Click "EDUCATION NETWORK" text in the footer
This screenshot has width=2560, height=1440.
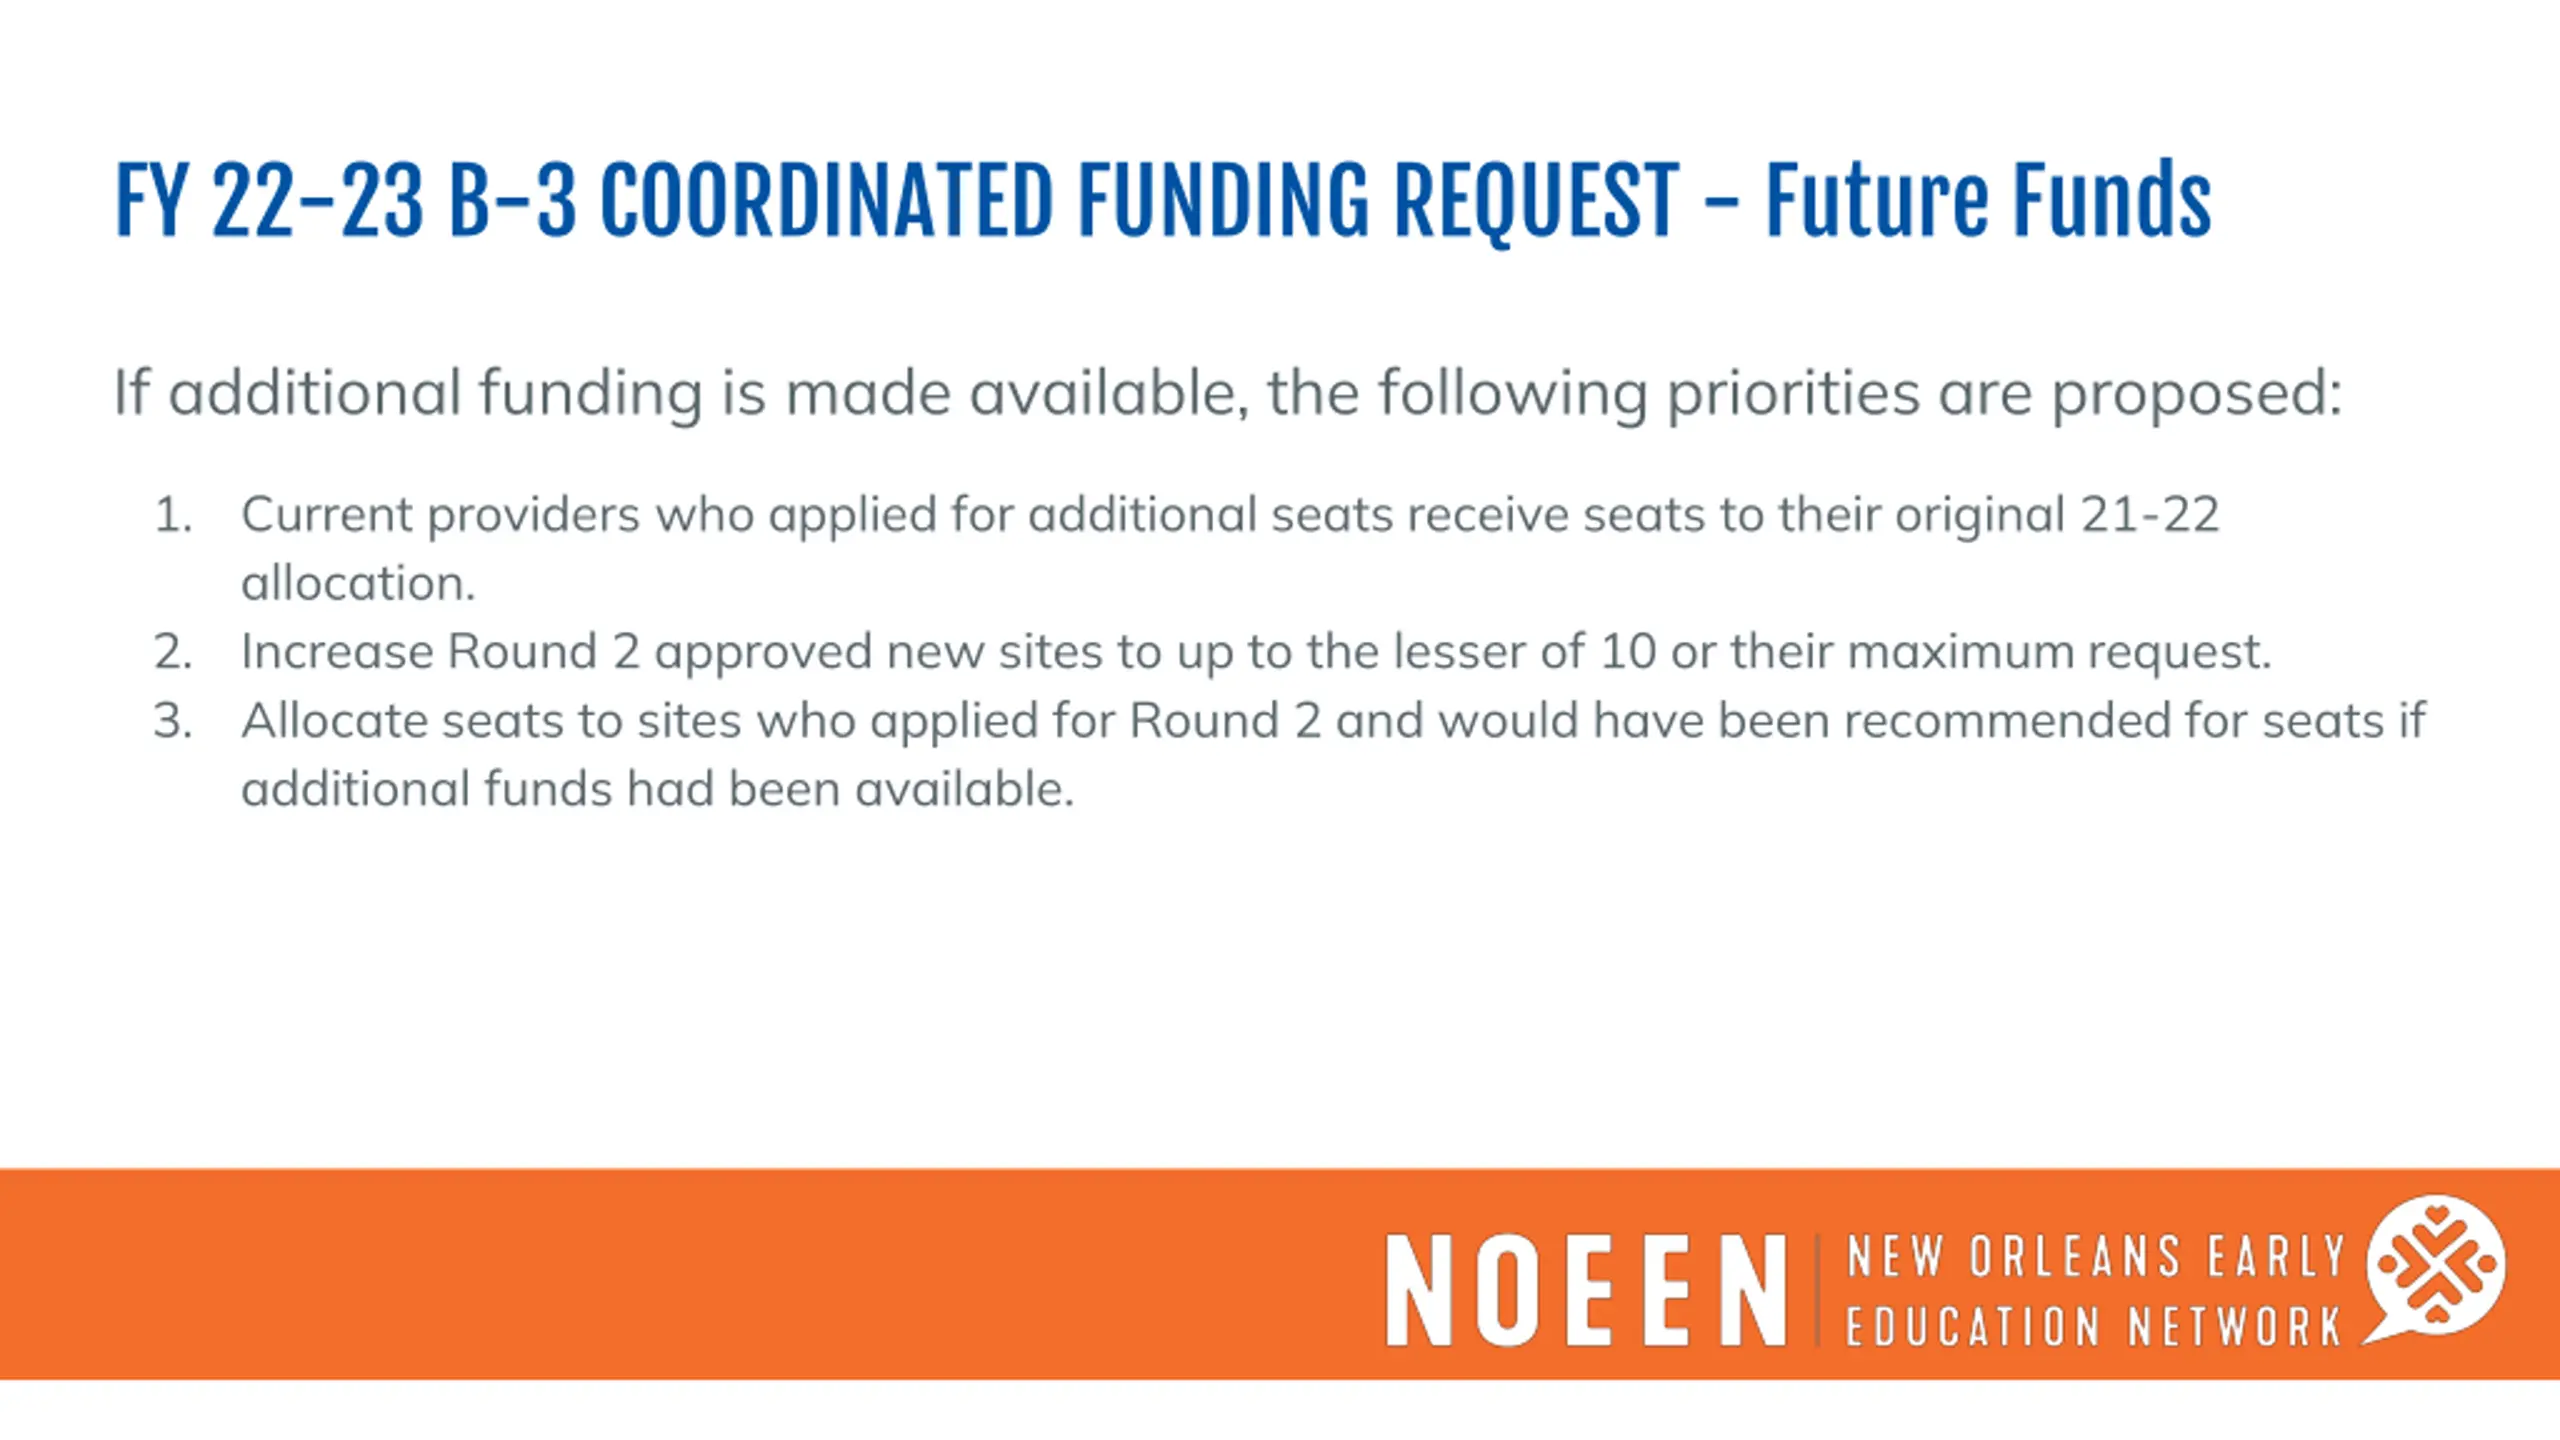pos(2094,1327)
